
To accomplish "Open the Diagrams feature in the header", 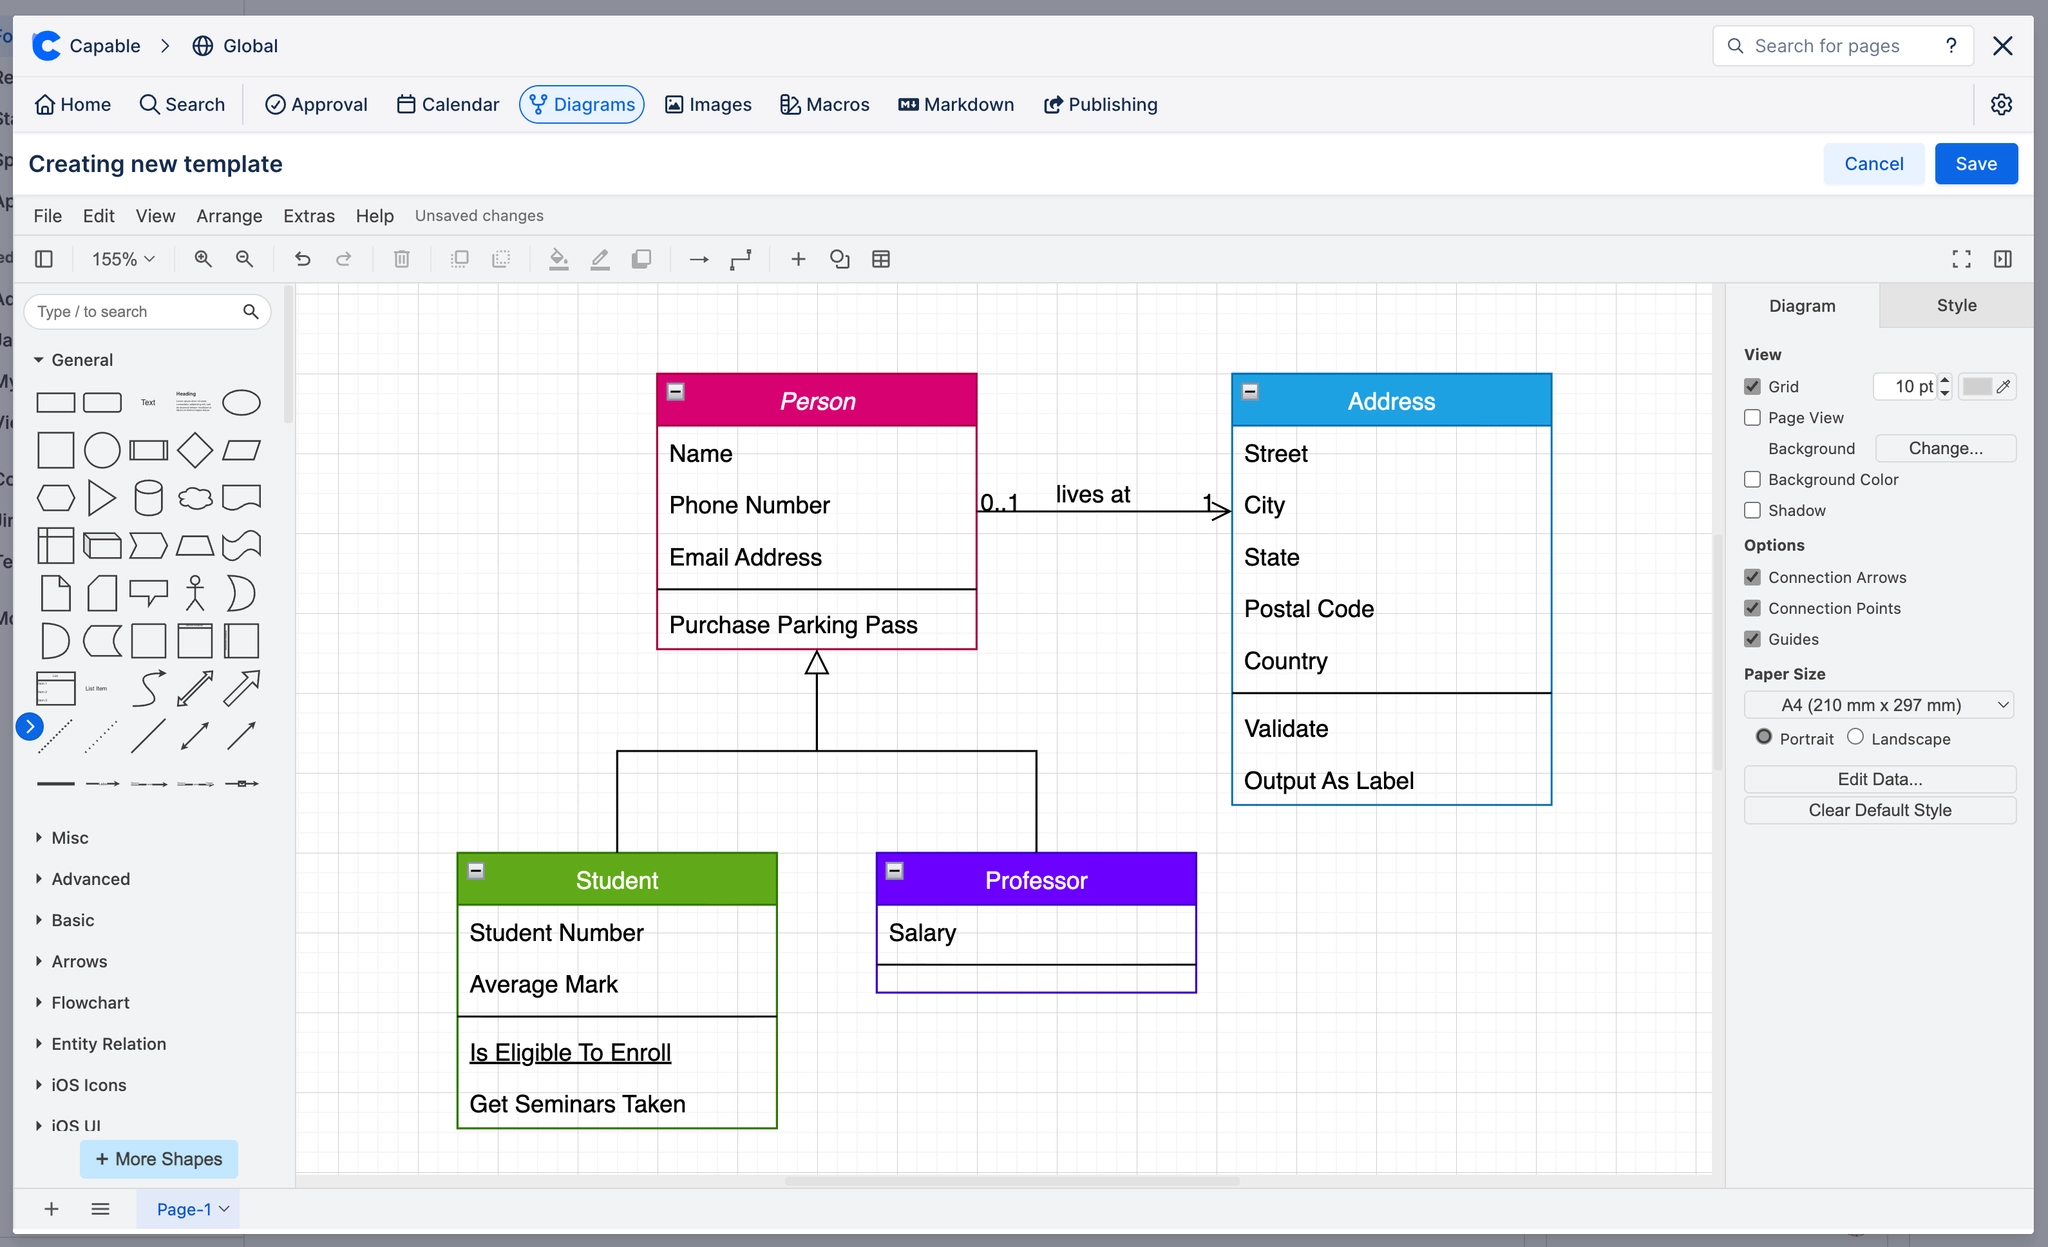I will 581,104.
